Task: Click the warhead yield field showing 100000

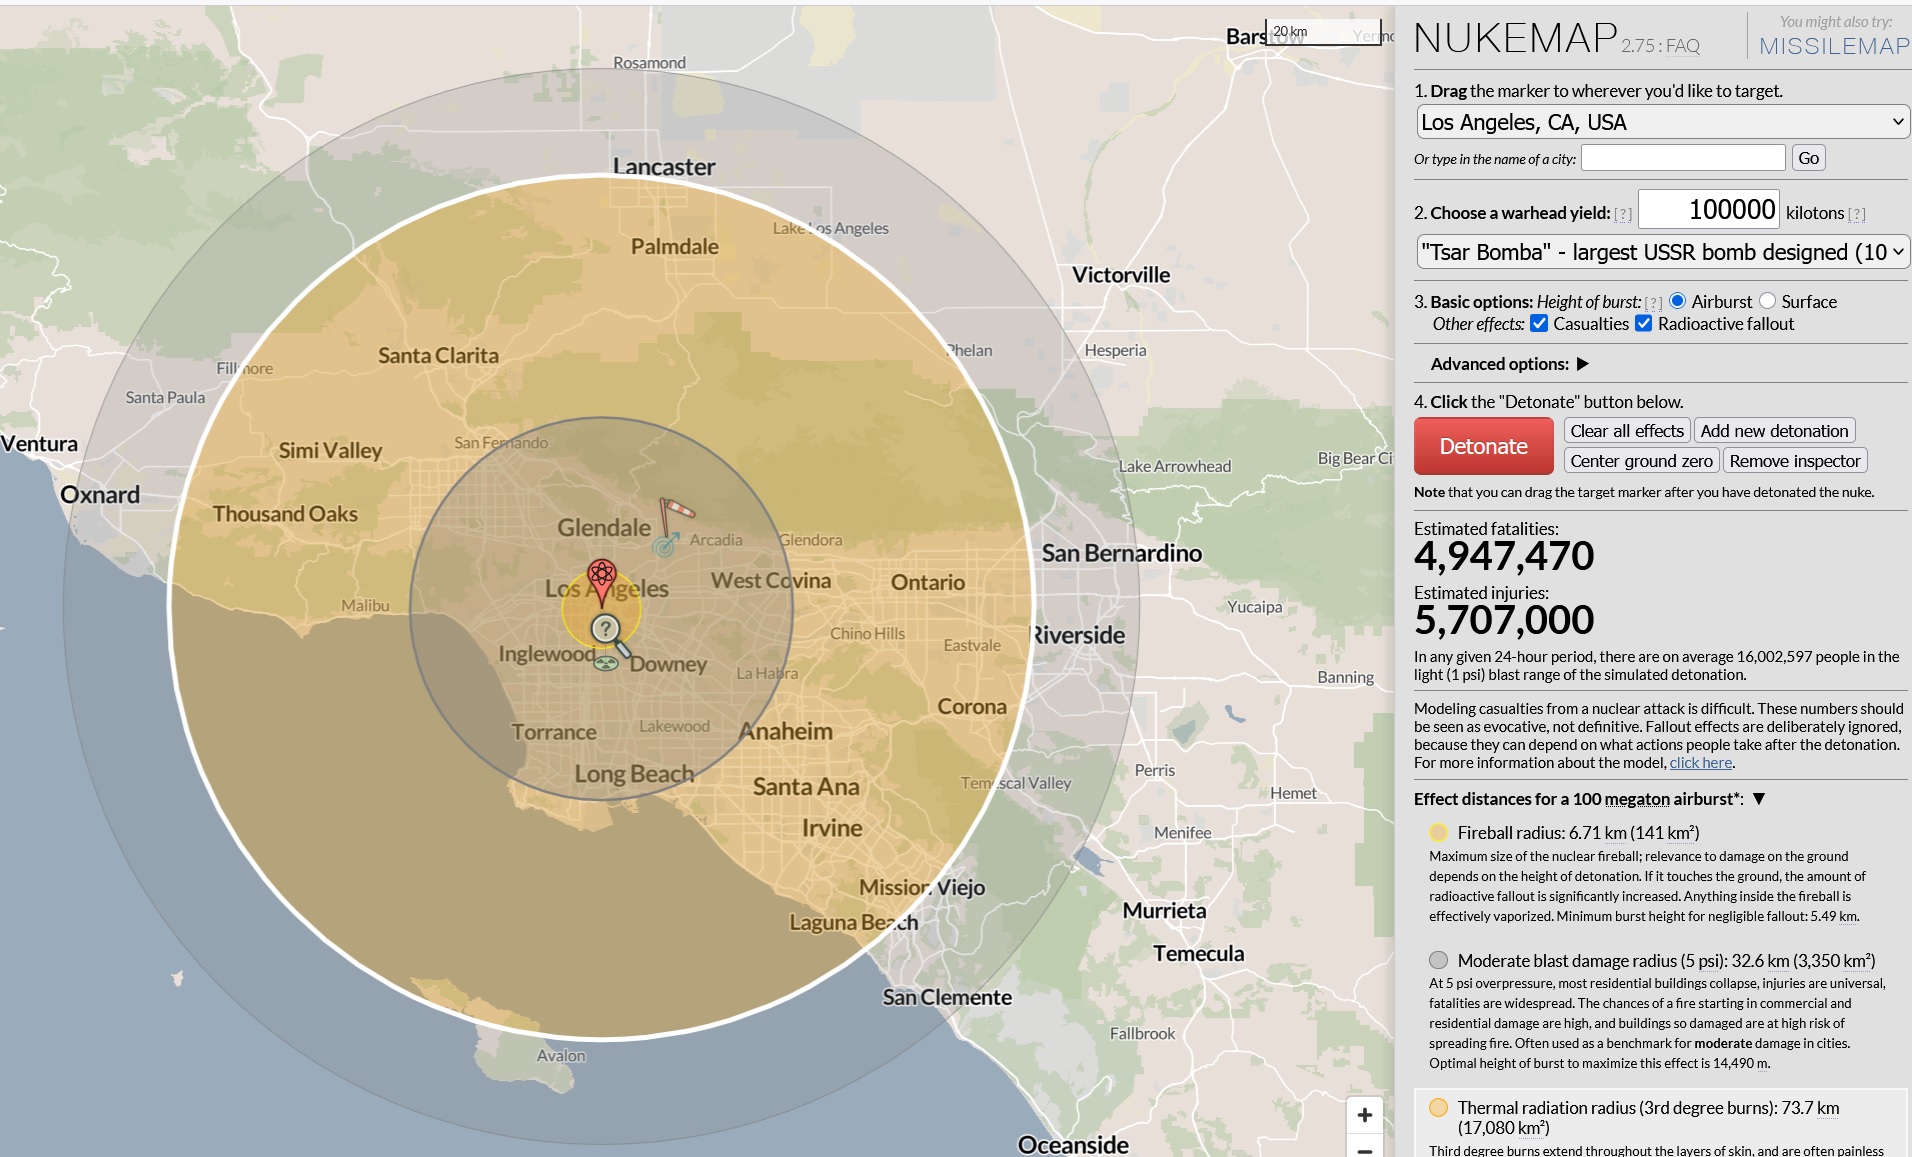Action: pyautogui.click(x=1709, y=210)
